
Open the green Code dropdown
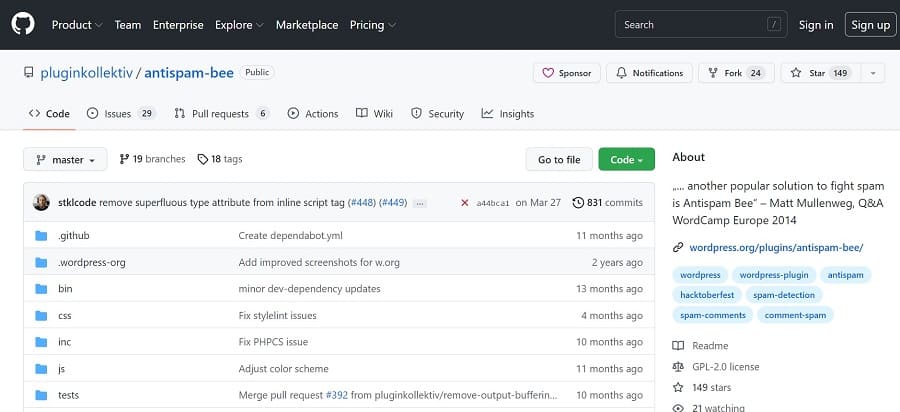click(x=626, y=160)
